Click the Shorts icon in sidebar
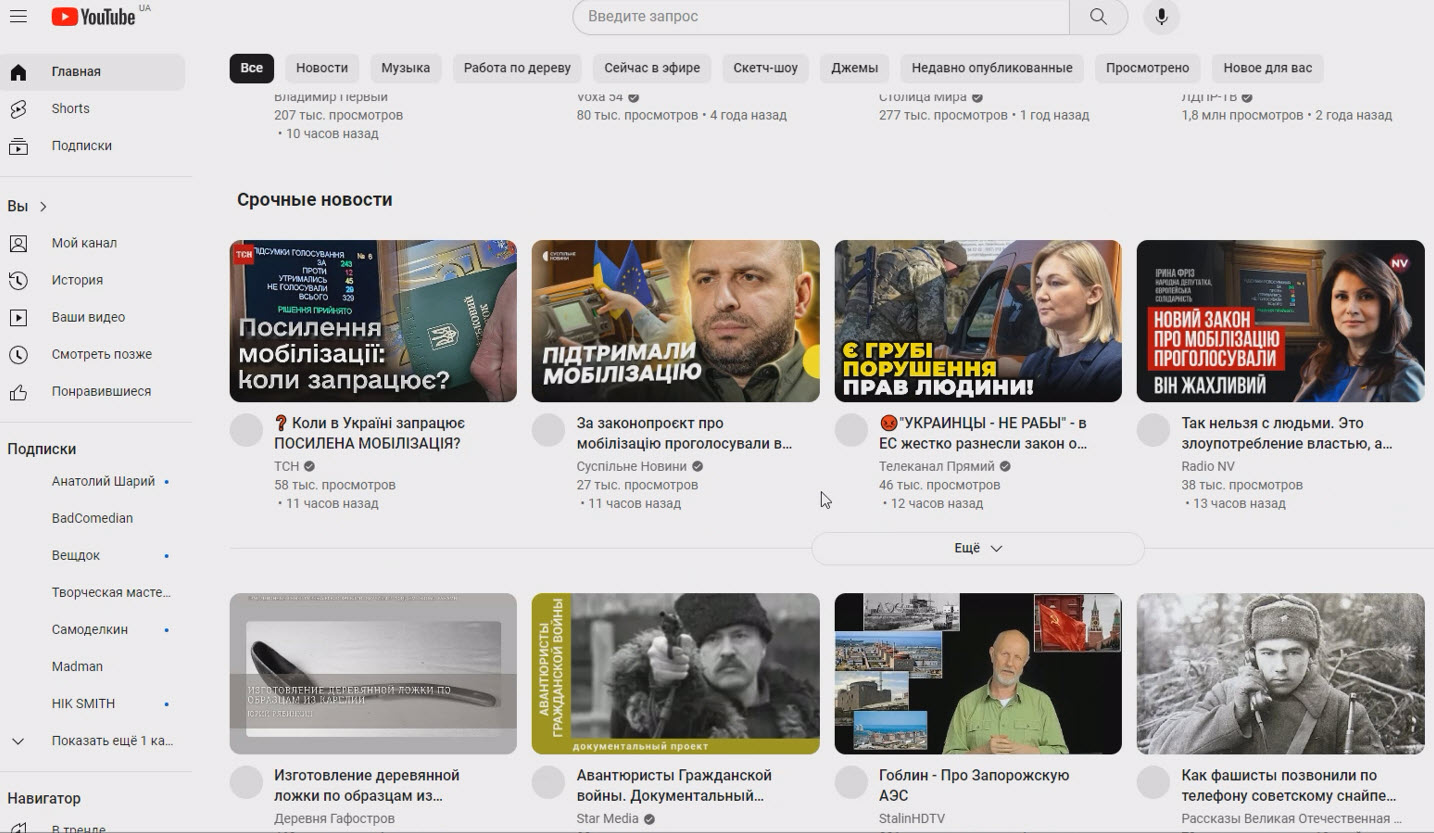The width and height of the screenshot is (1434, 833). pyautogui.click(x=18, y=109)
